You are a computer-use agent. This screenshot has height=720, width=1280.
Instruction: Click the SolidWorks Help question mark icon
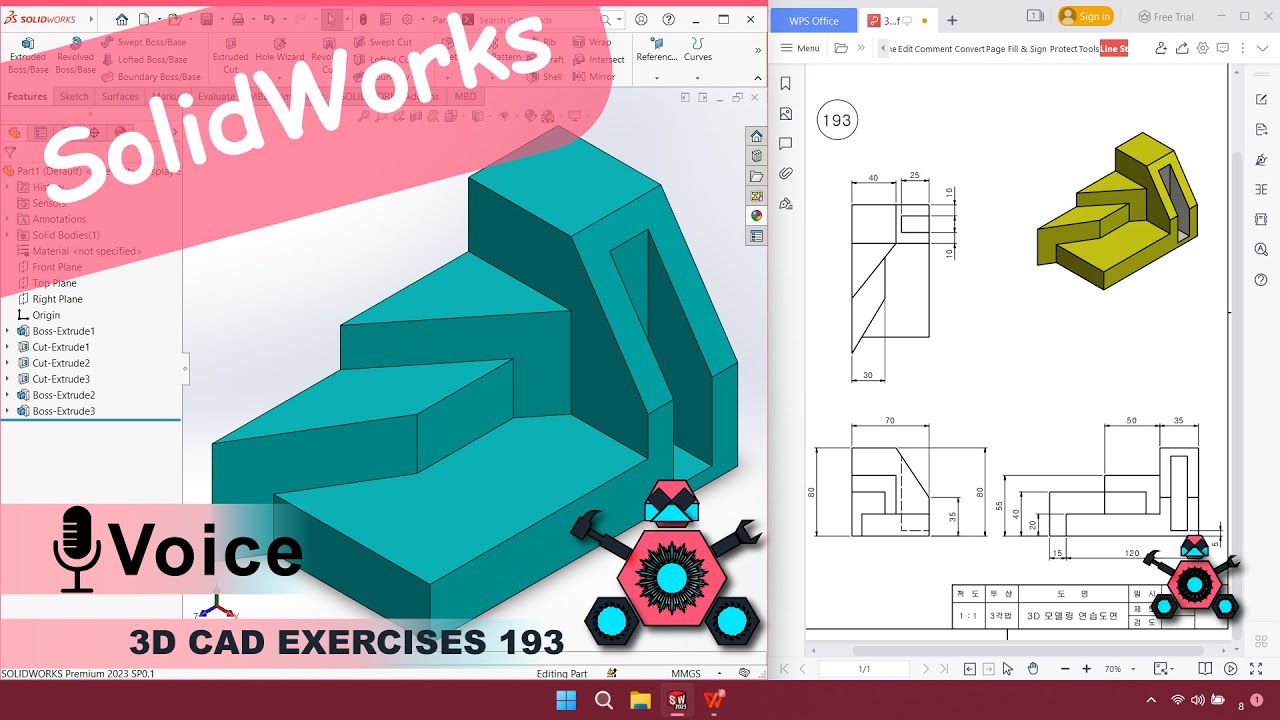coord(669,19)
